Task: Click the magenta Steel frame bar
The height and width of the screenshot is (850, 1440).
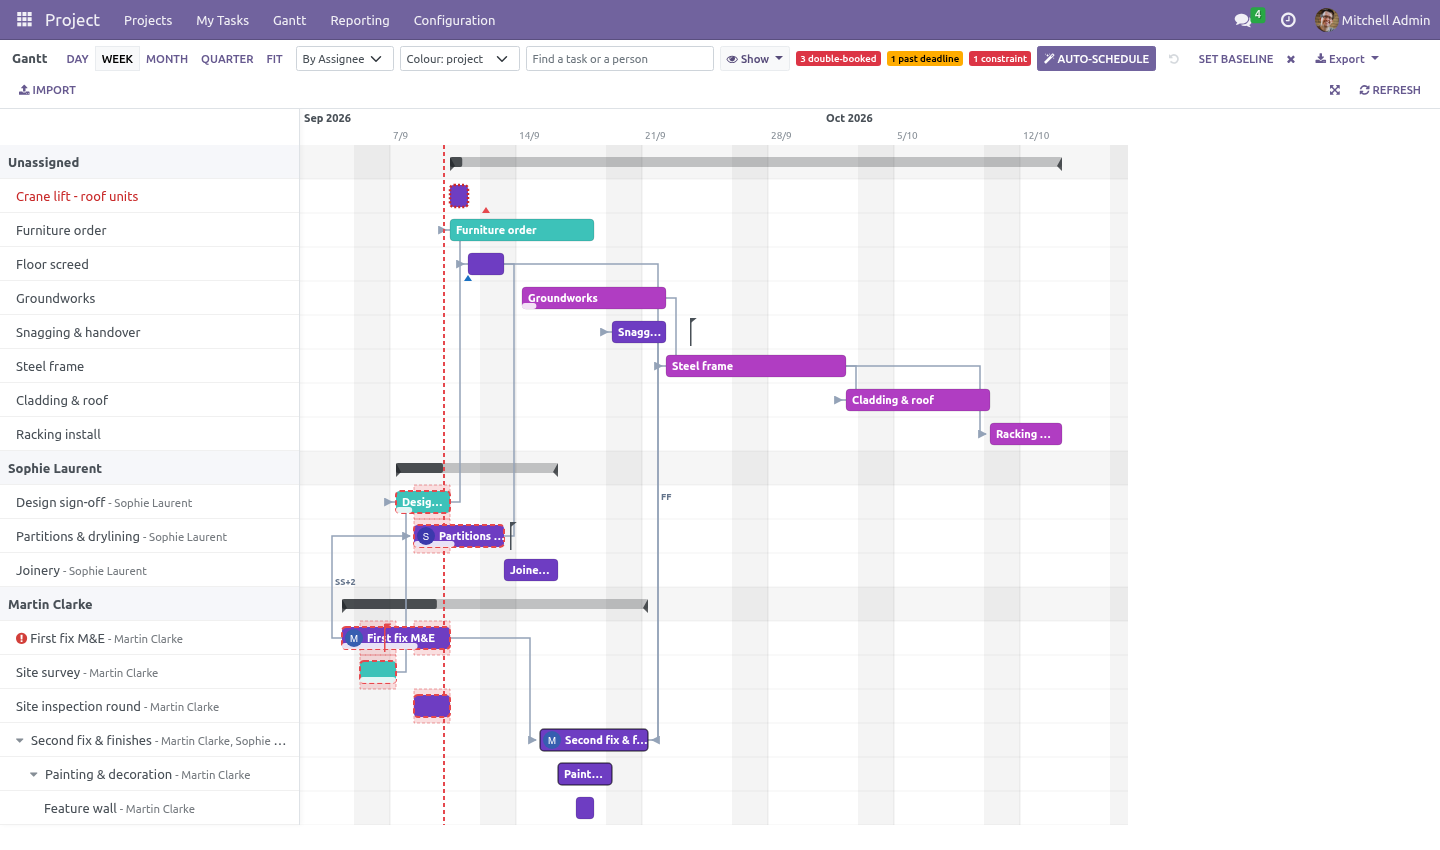Action: tap(756, 366)
